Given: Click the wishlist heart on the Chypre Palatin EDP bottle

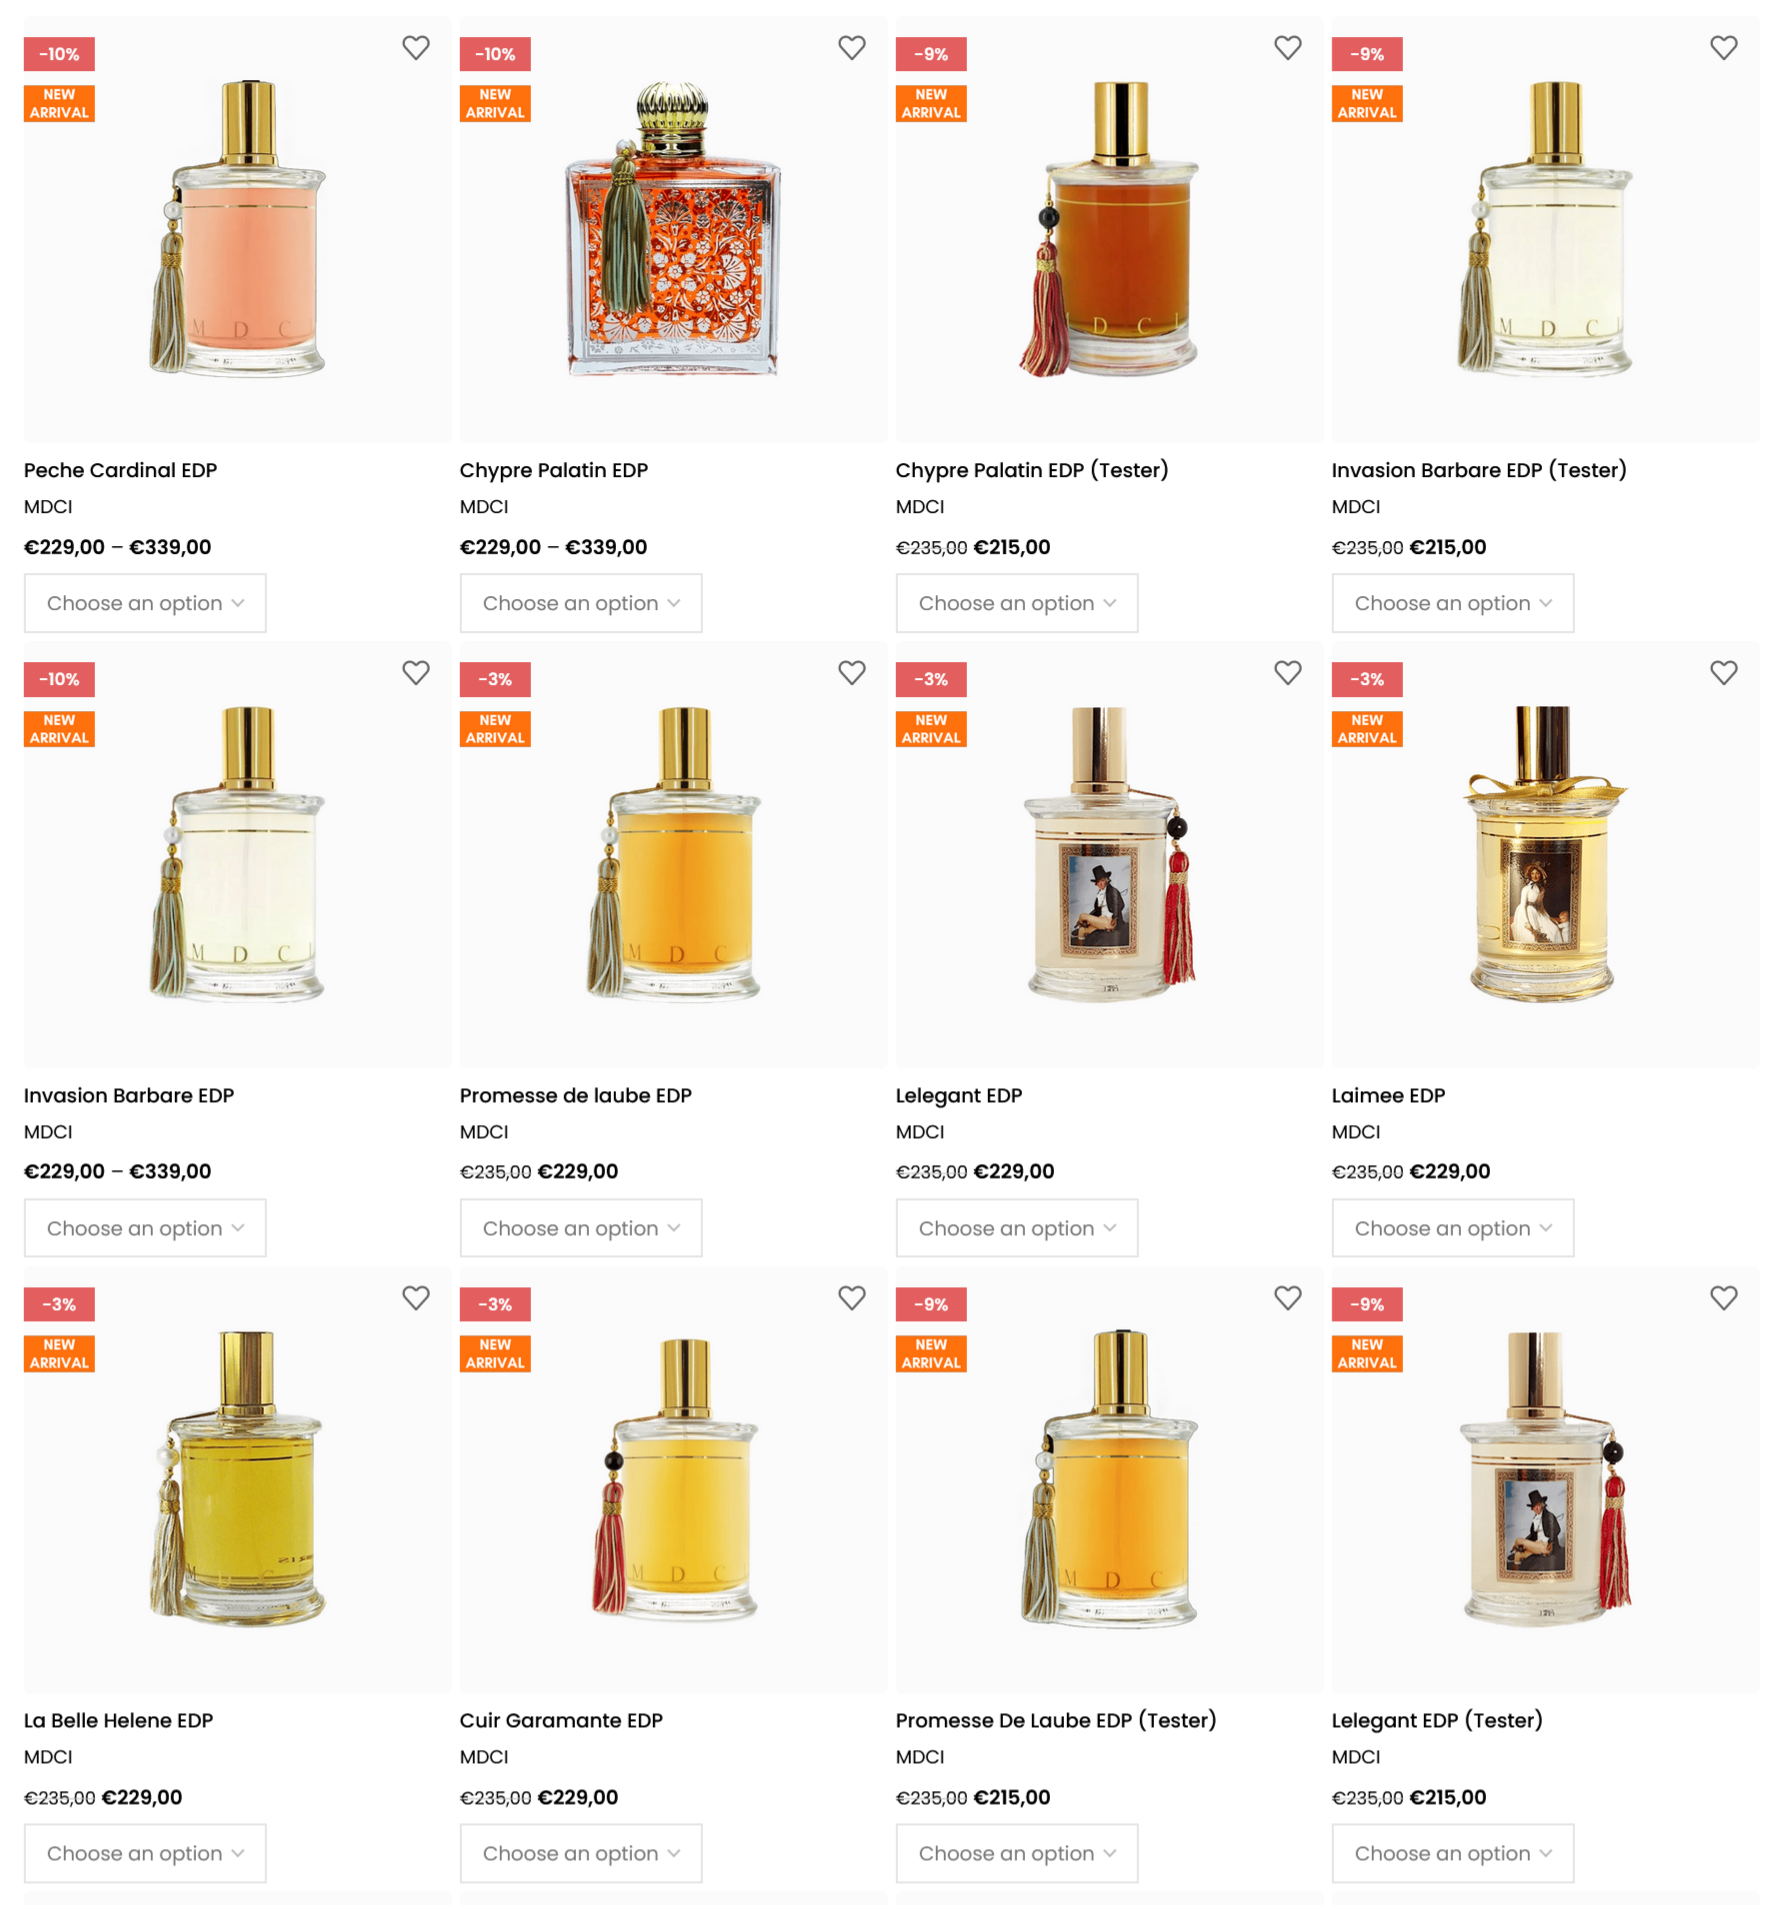Looking at the screenshot, I should click(852, 47).
